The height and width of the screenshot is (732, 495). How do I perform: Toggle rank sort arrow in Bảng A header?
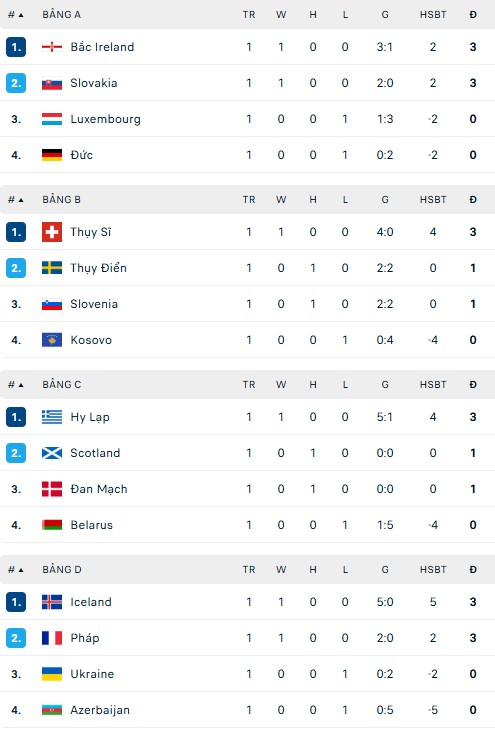[x=21, y=15]
